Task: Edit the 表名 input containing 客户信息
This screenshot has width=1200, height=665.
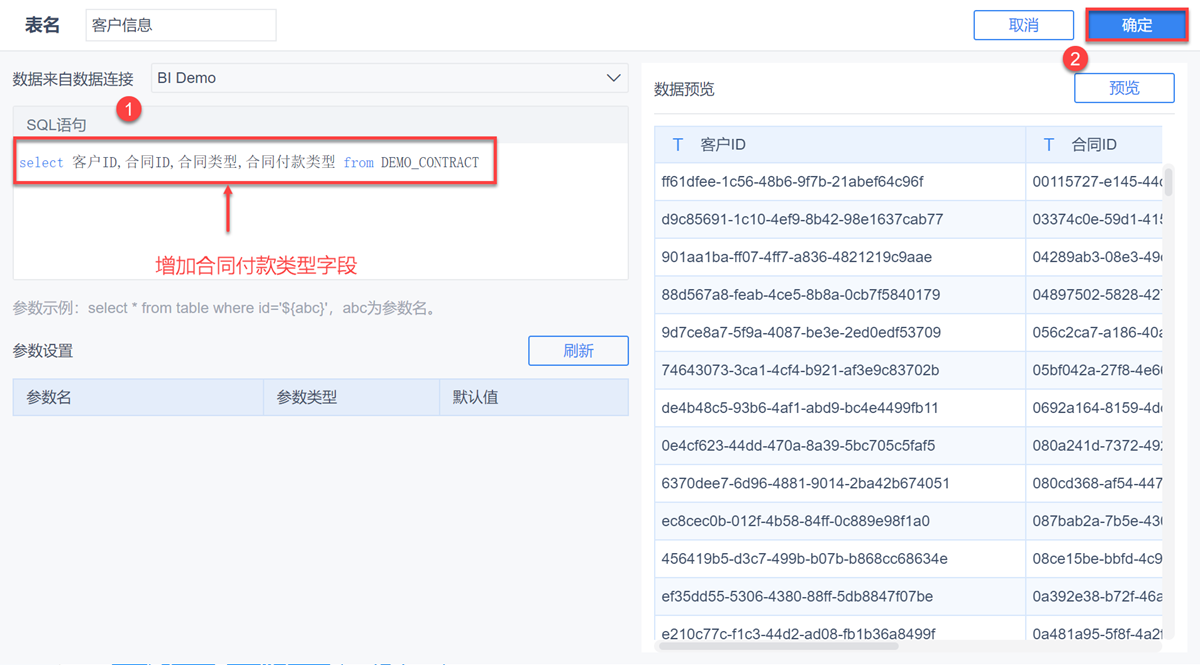Action: coord(180,26)
